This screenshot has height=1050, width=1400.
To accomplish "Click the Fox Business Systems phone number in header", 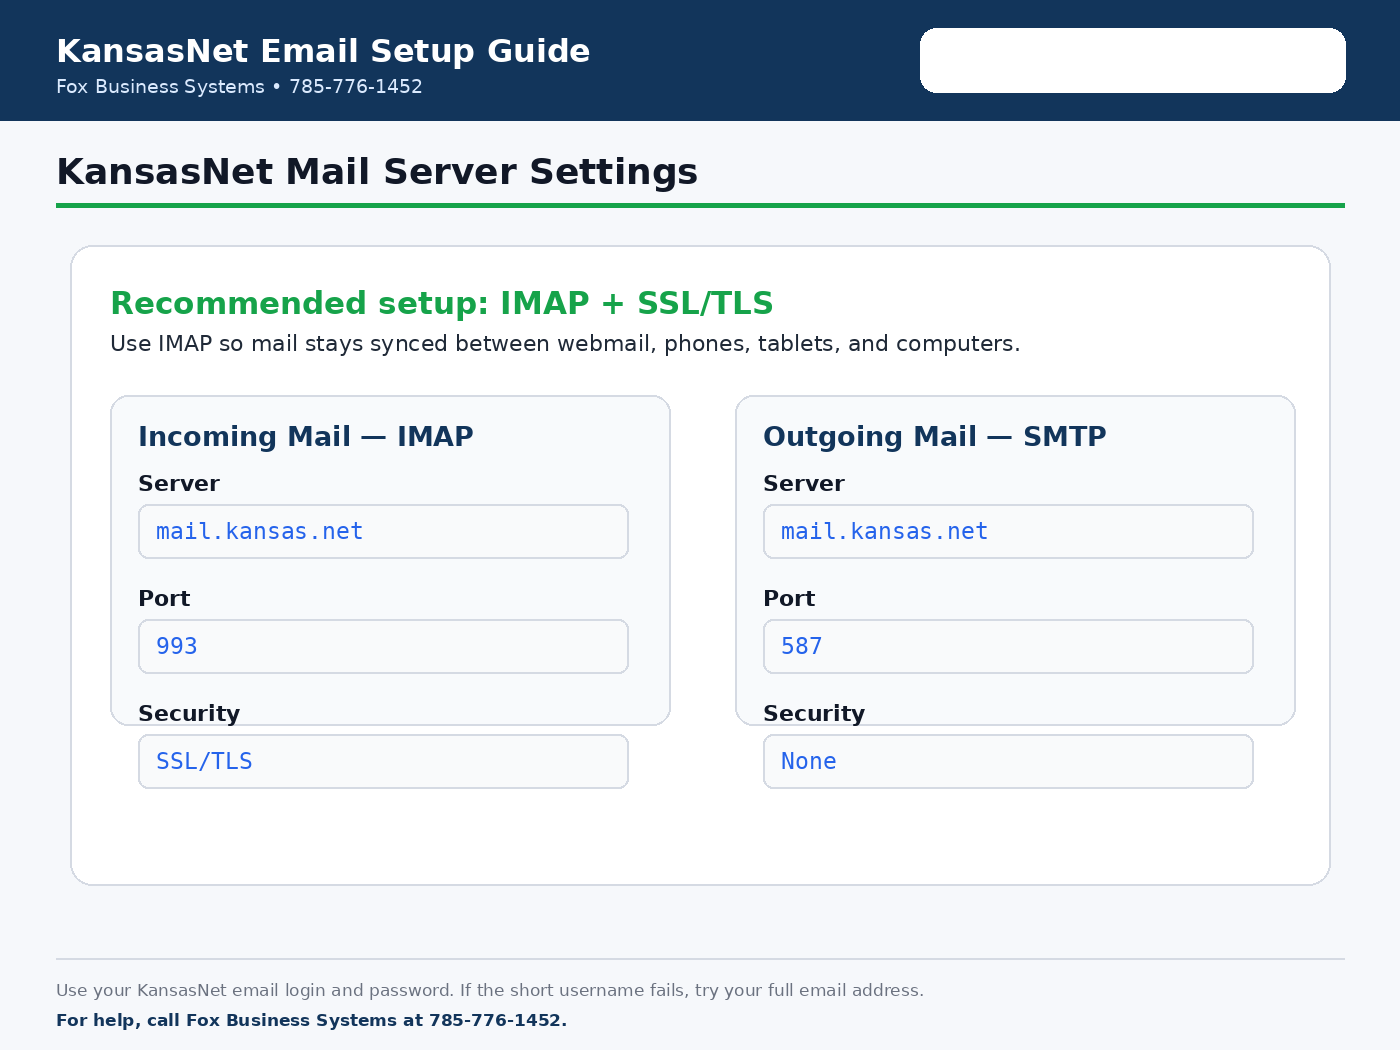I will point(356,87).
